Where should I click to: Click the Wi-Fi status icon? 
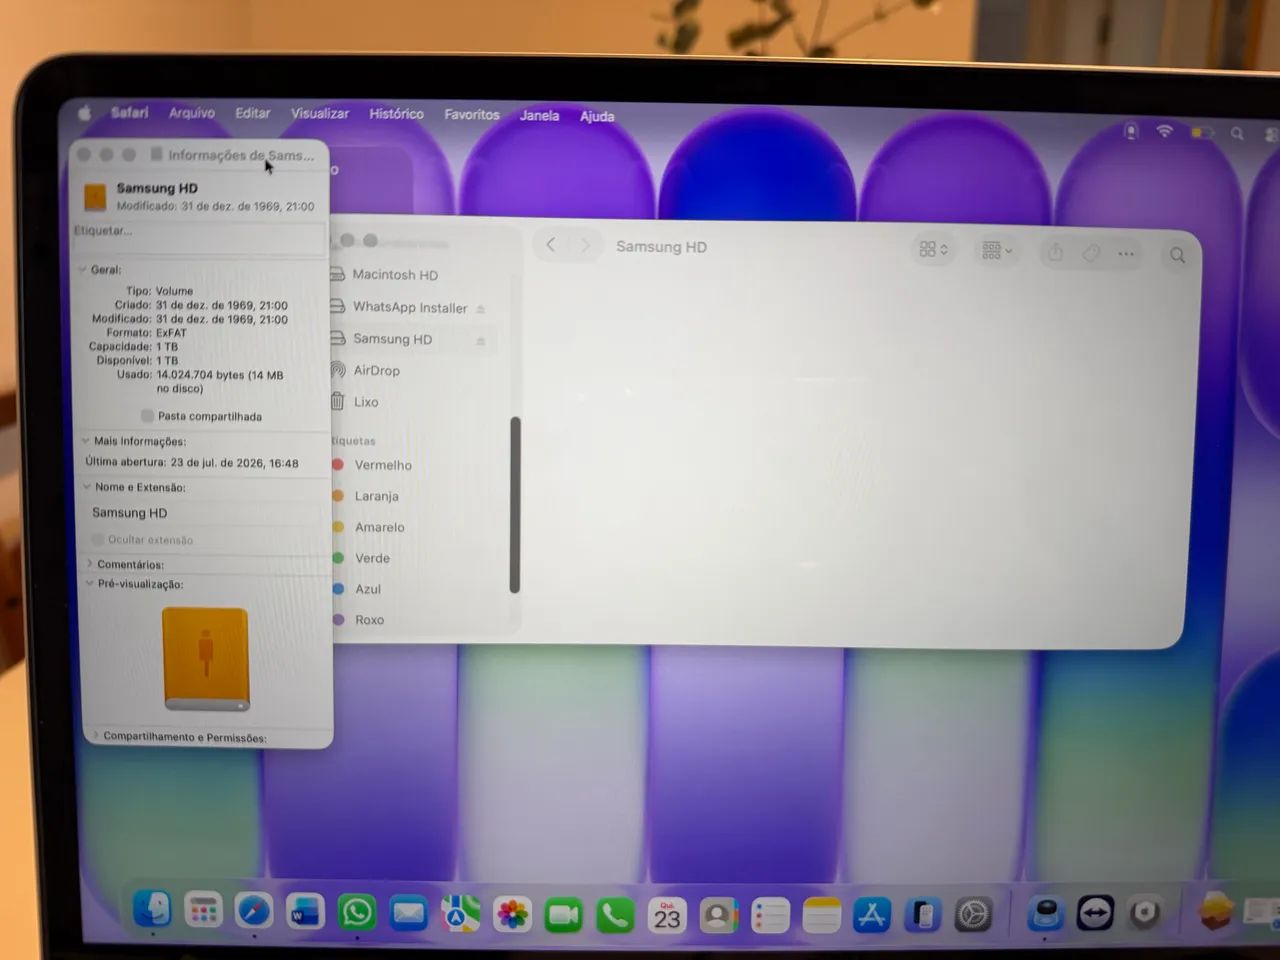(x=1164, y=131)
